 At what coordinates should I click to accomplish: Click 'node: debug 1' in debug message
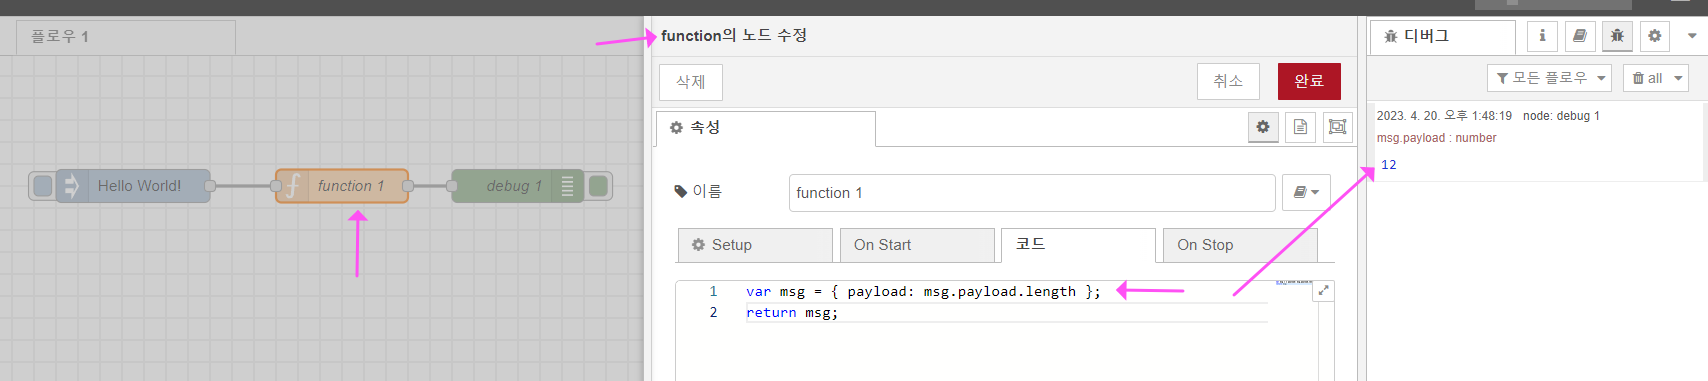pos(1561,116)
